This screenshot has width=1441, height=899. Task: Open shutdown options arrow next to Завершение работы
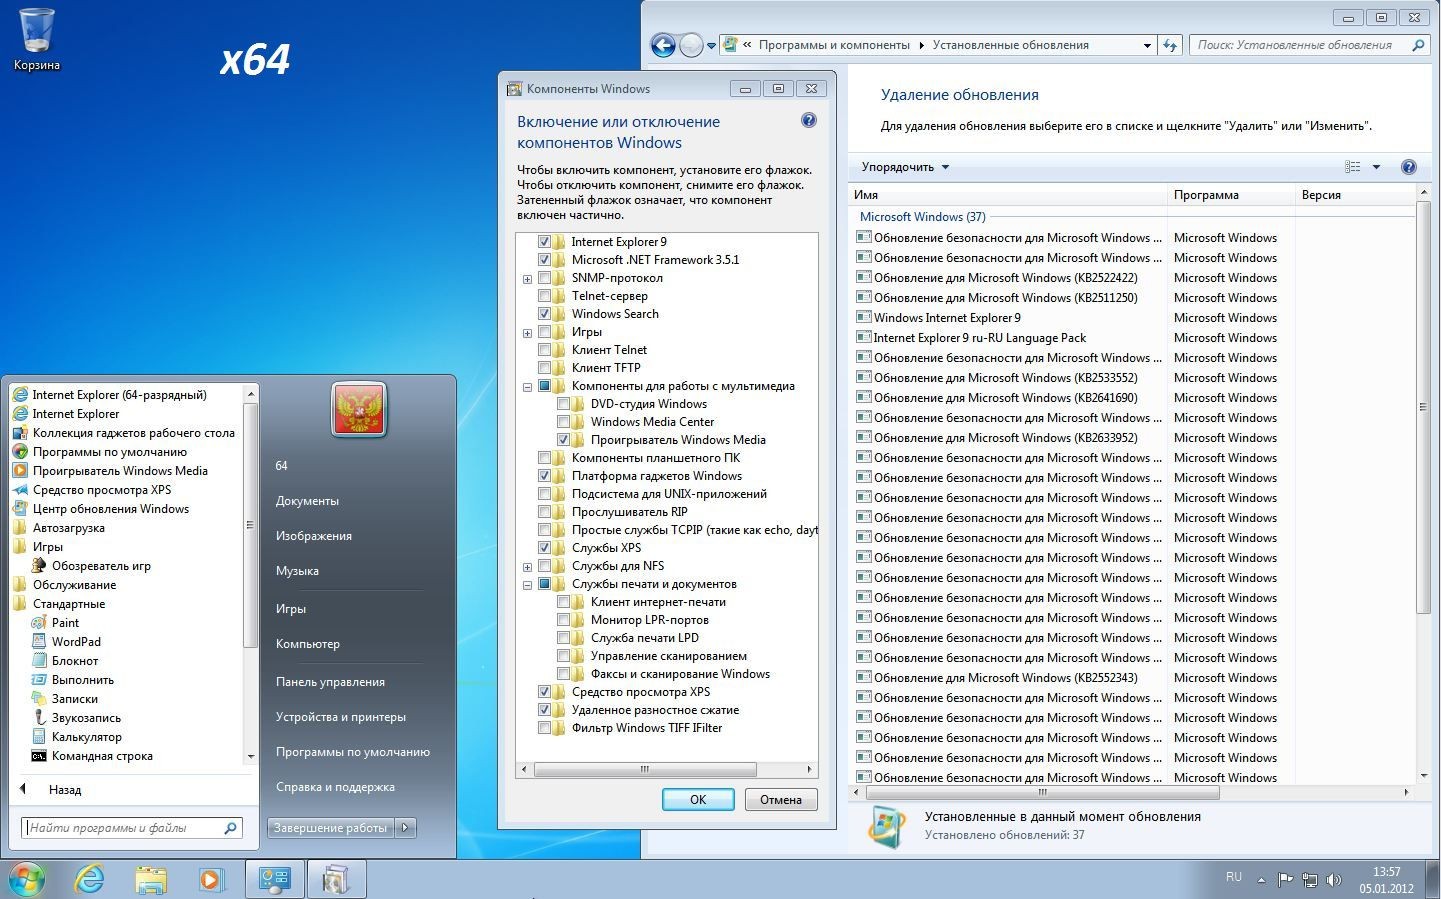point(405,828)
